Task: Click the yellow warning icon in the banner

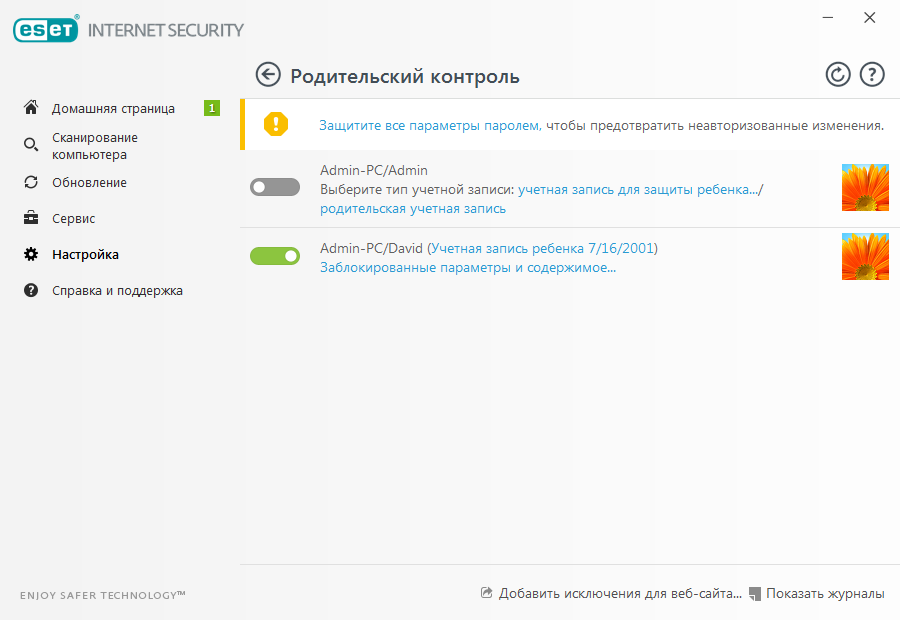Action: pyautogui.click(x=275, y=125)
